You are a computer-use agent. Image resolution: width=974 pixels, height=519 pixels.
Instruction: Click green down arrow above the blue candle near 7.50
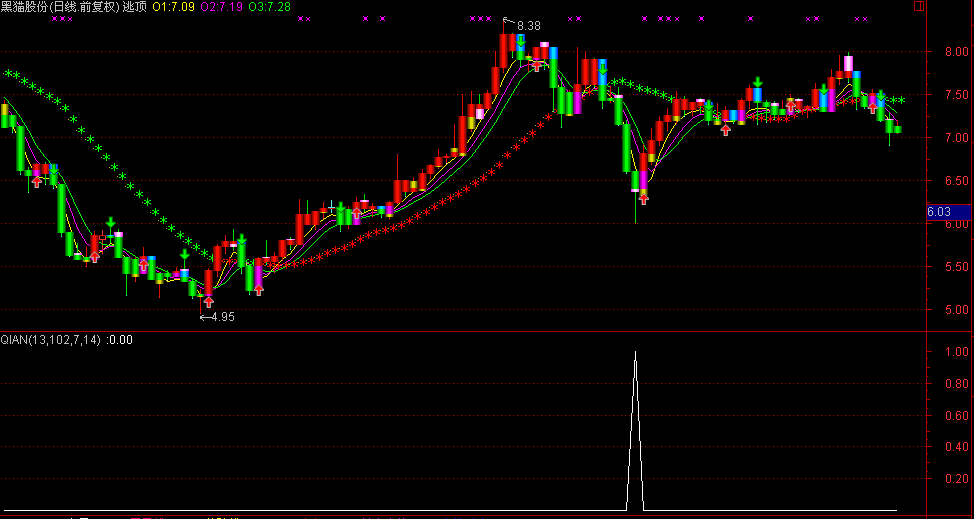tap(758, 82)
